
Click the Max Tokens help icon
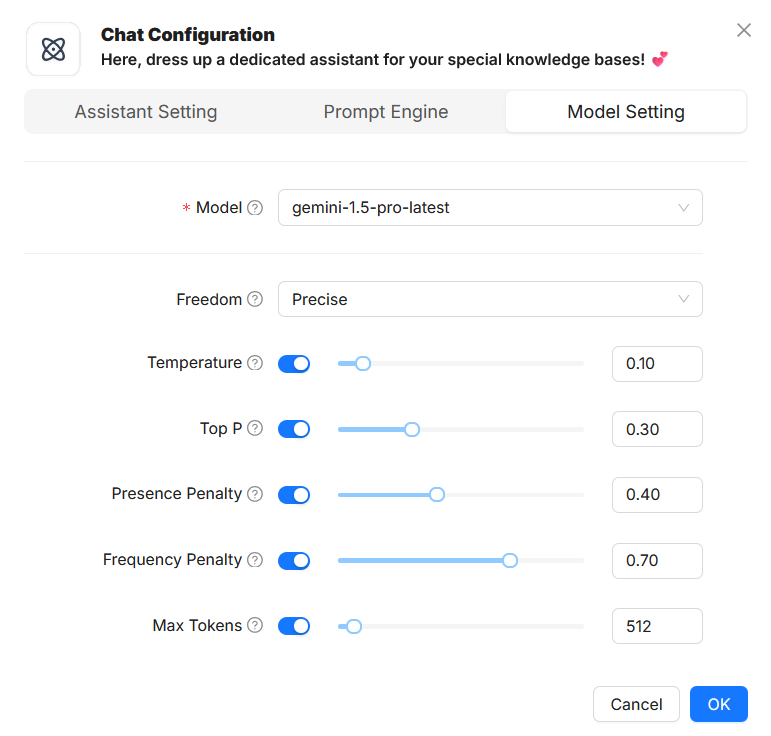click(x=255, y=626)
